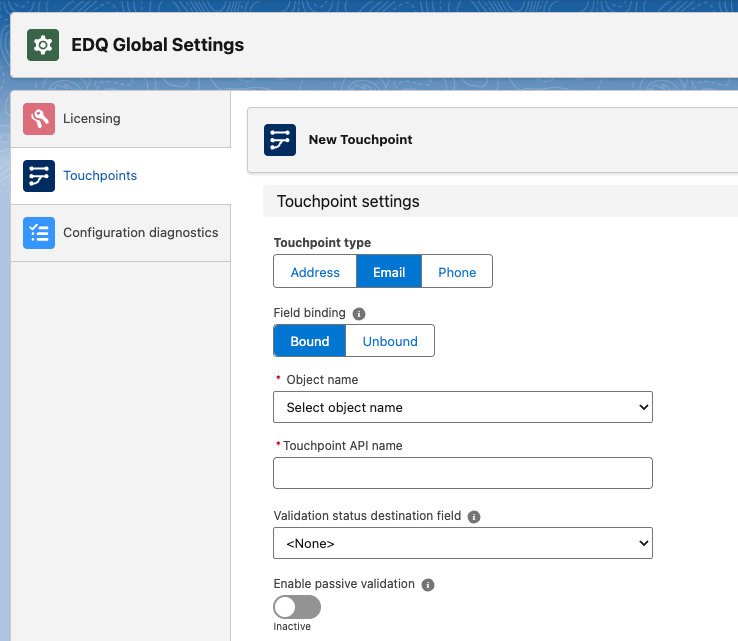738x641 pixels.
Task: Click the Licensing key icon
Action: click(39, 119)
